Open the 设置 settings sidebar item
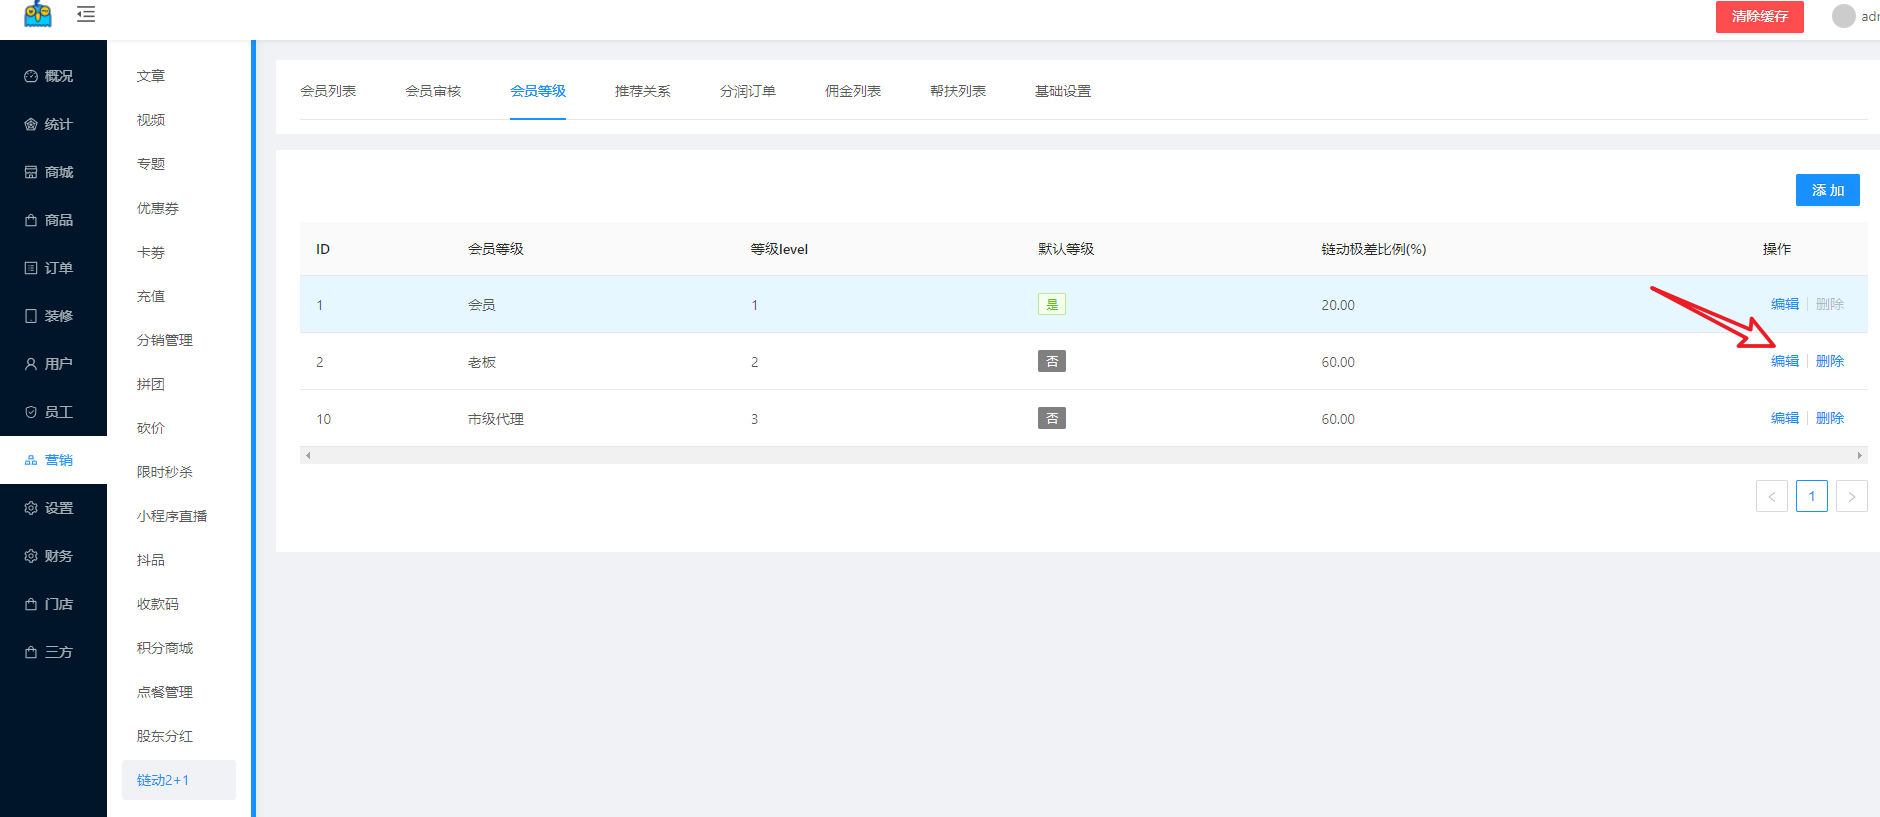Viewport: 1880px width, 817px height. [49, 508]
